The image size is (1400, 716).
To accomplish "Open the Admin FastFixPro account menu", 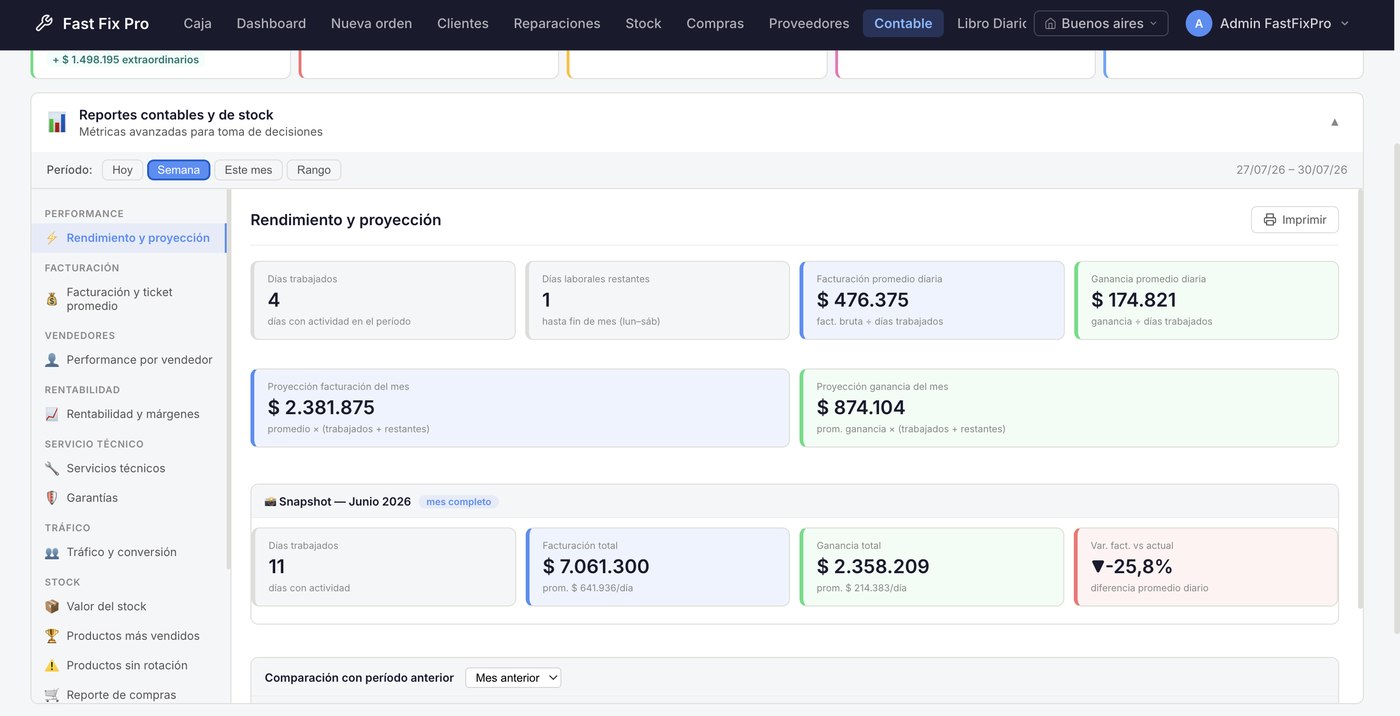I will point(1268,23).
